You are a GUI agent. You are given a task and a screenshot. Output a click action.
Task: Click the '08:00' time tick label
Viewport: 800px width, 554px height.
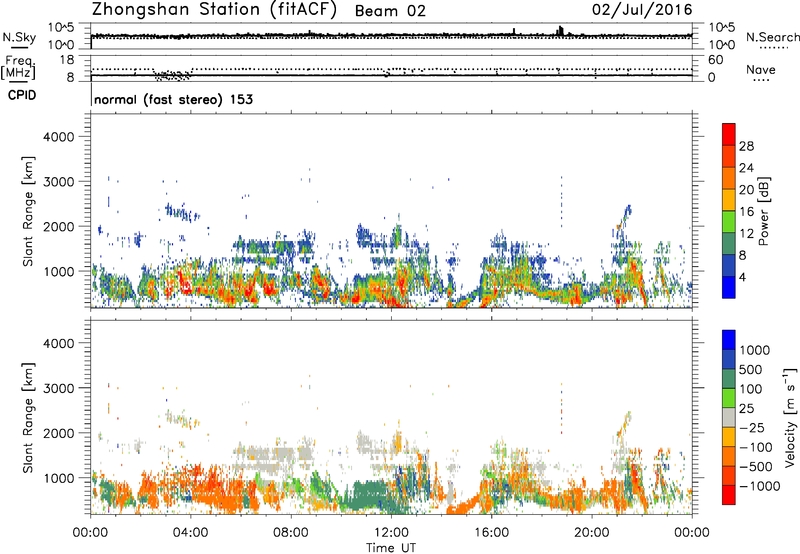pos(291,533)
